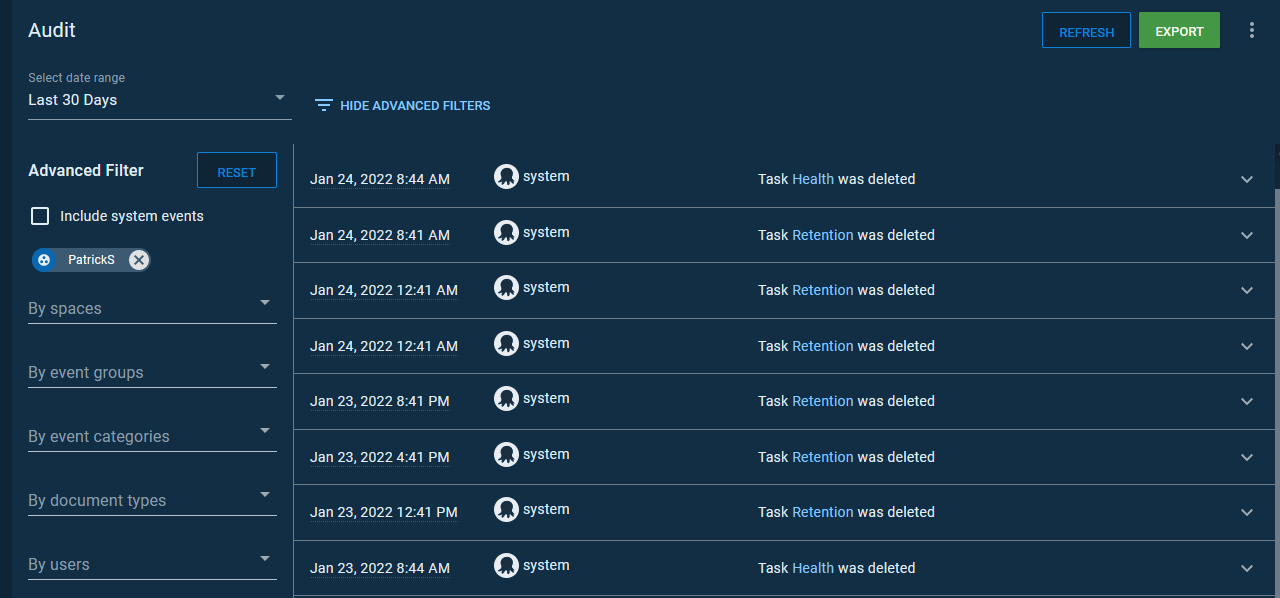
Task: Click the Jan 24, 2022 8:44 AM timestamp
Action: click(380, 180)
